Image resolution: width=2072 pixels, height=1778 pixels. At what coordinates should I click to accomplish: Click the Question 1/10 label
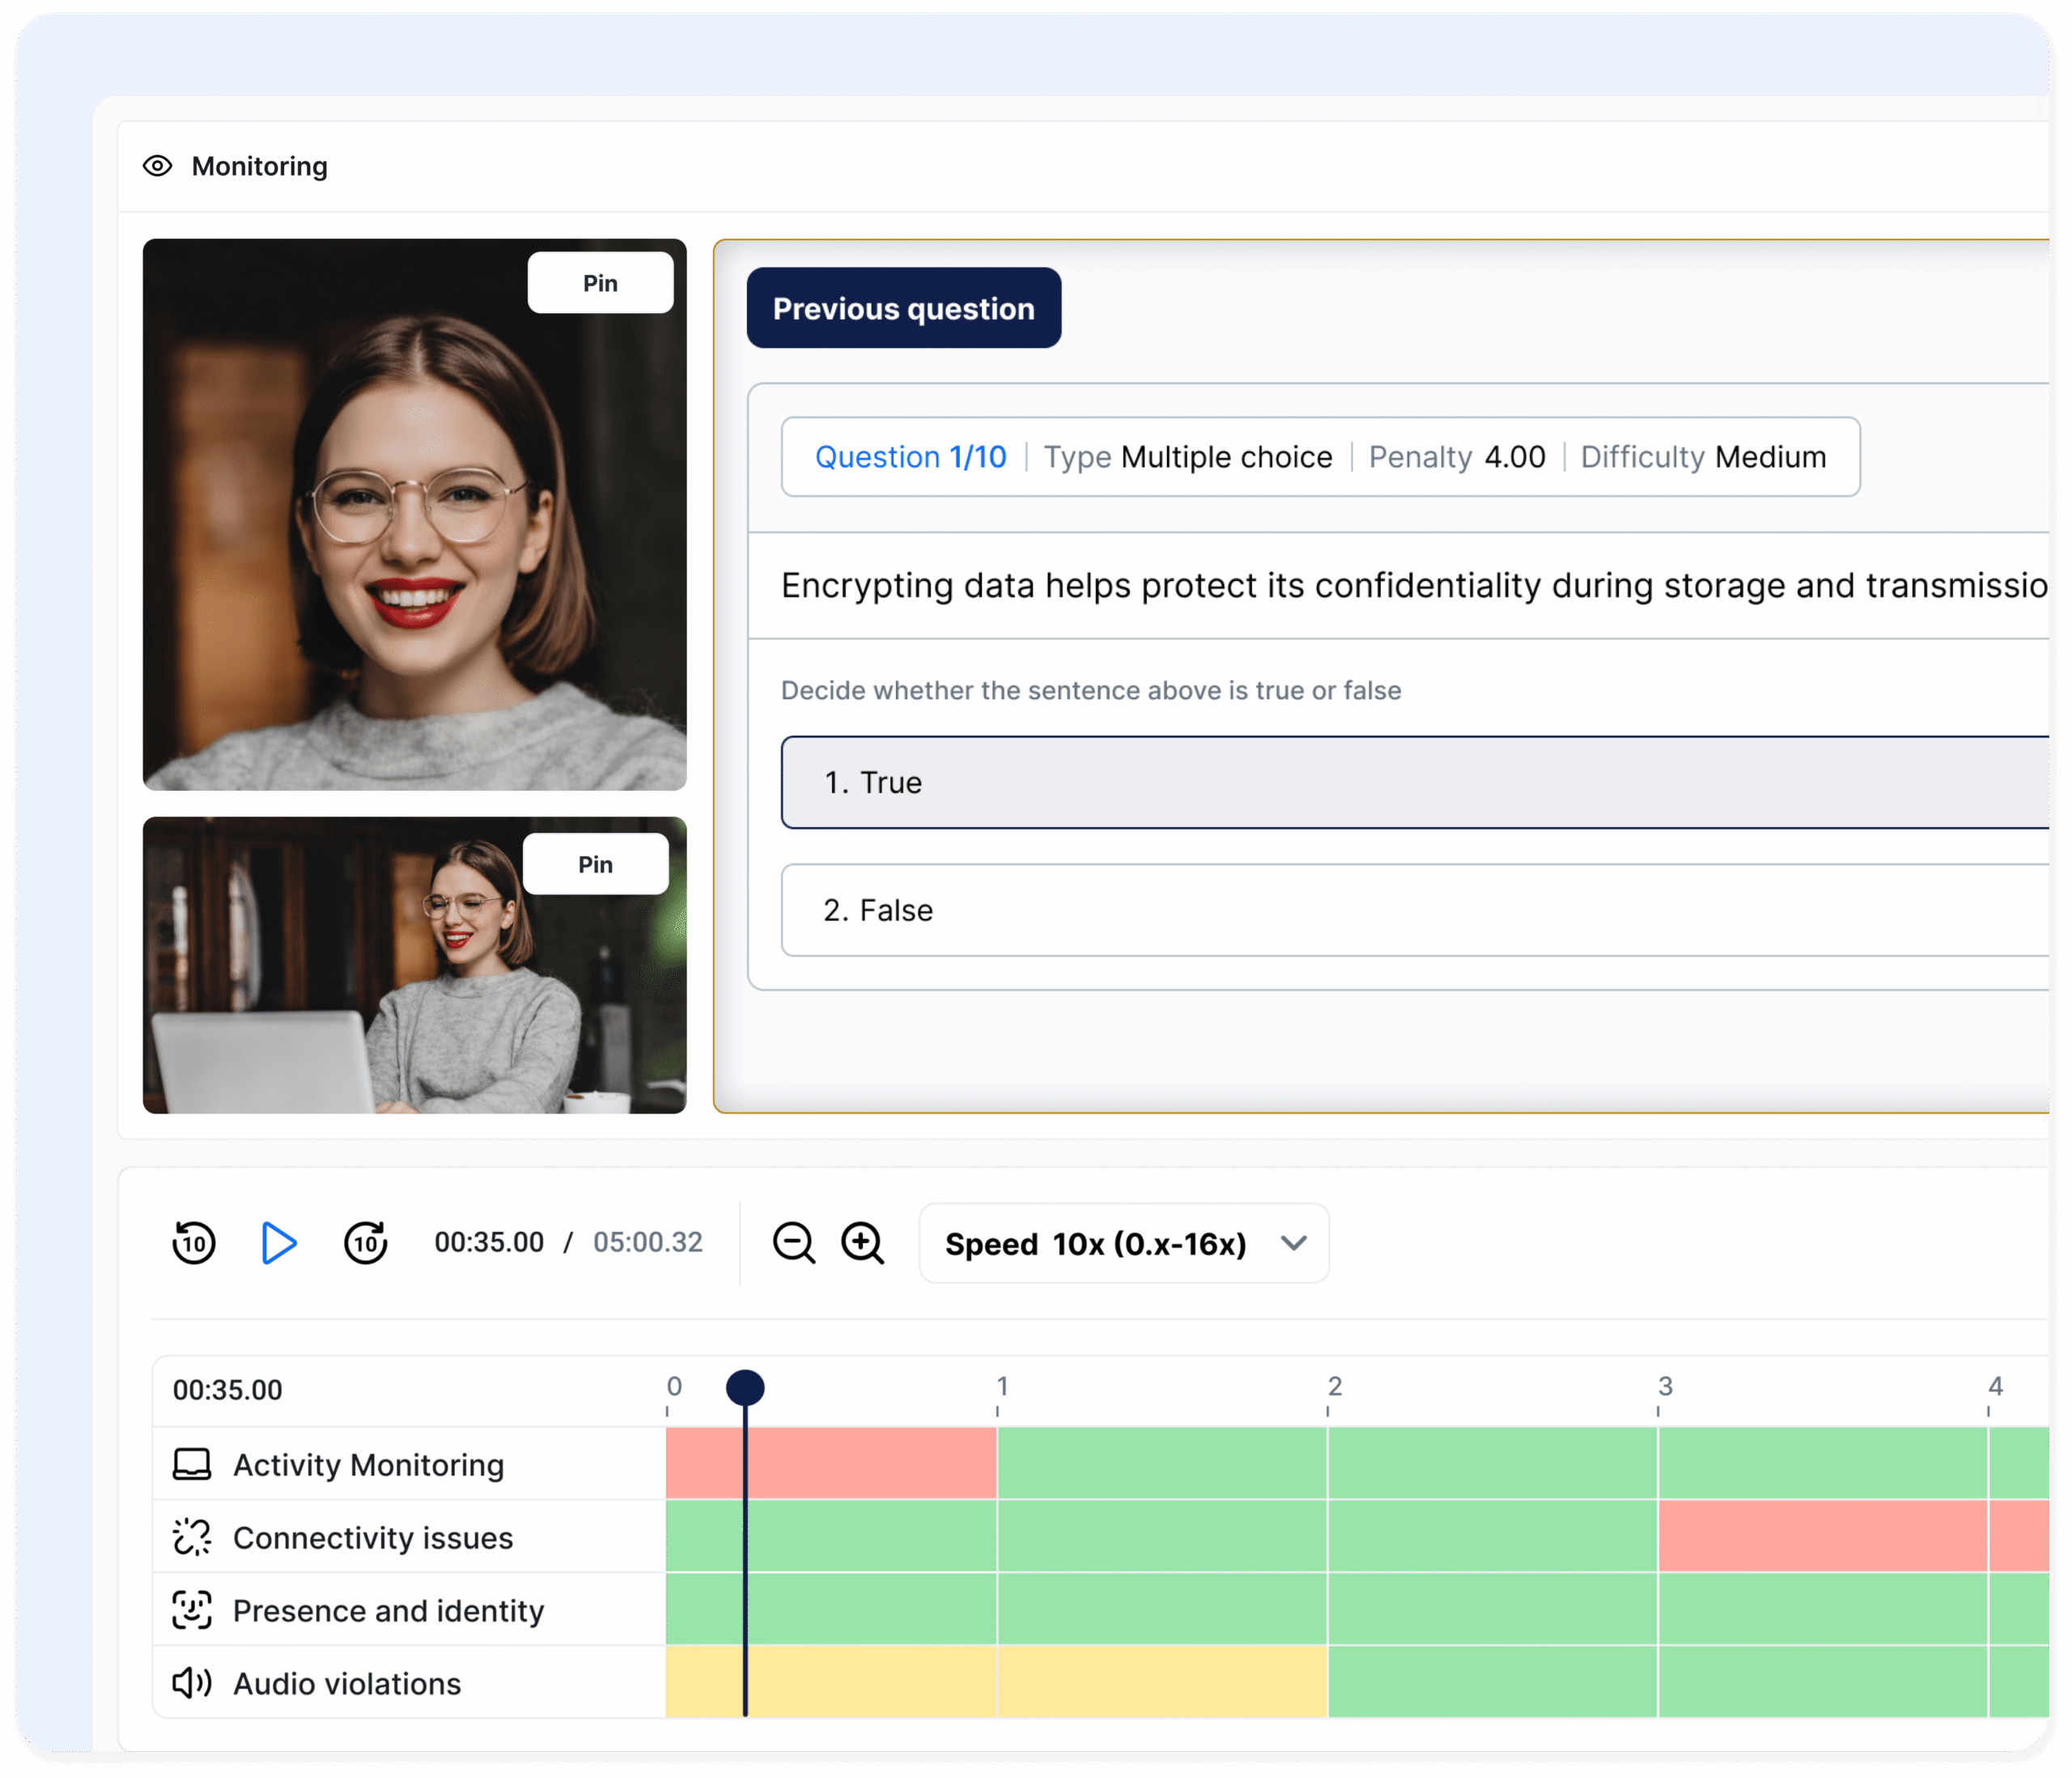[910, 457]
